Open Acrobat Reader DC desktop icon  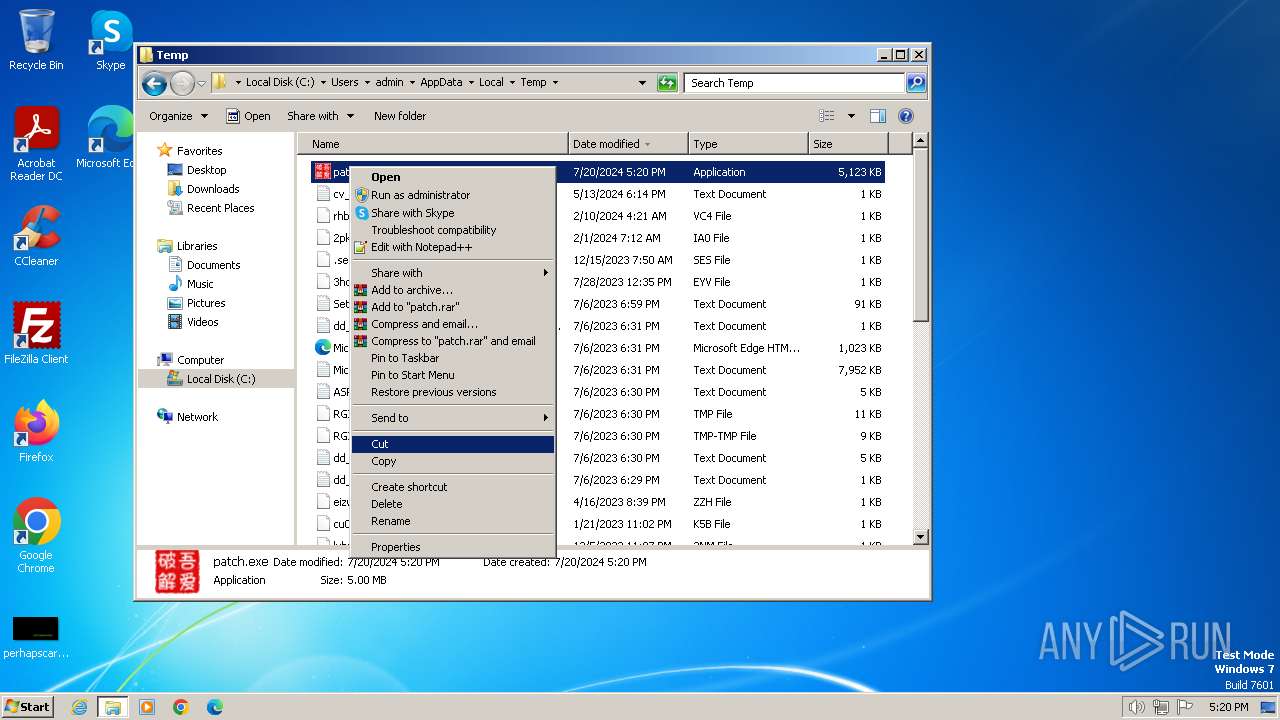point(36,144)
